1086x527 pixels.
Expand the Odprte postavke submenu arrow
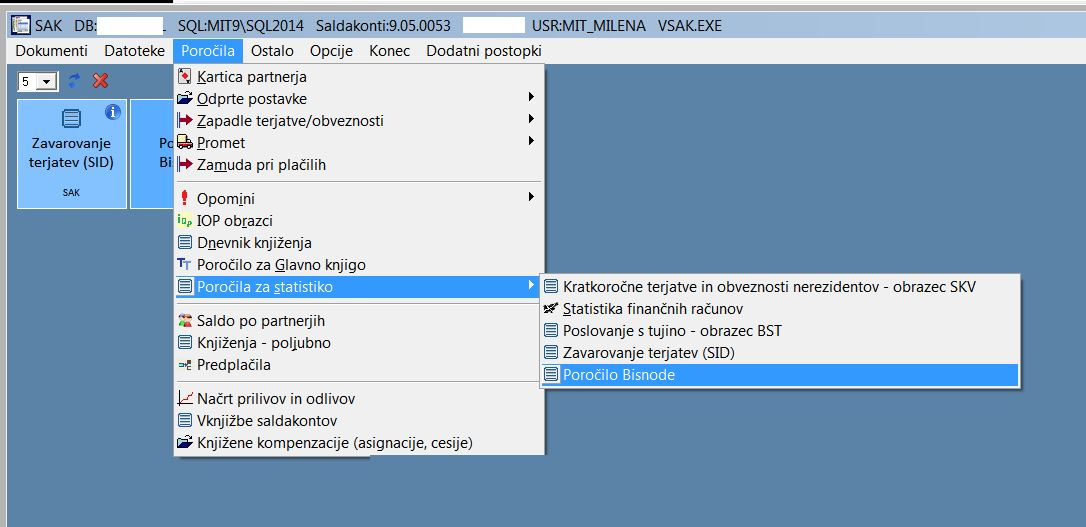[531, 97]
